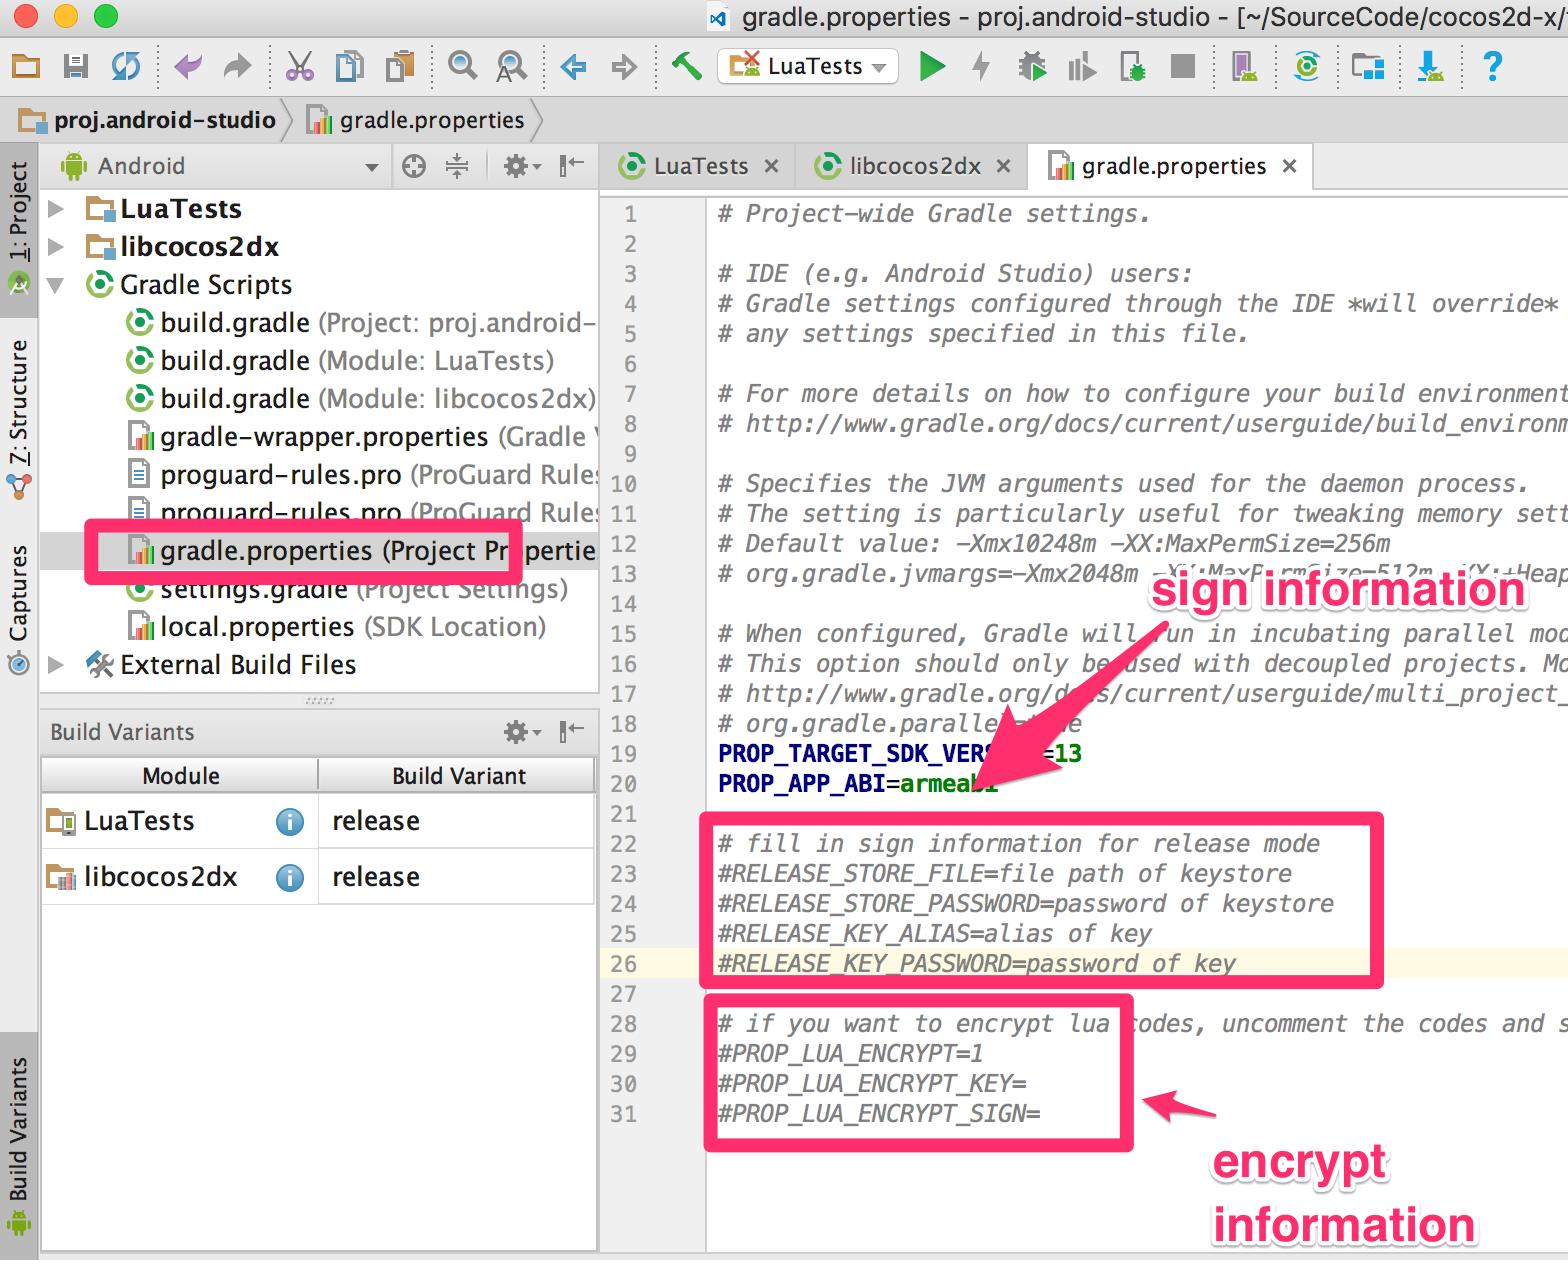Click the Debug app bug icon

(1032, 67)
